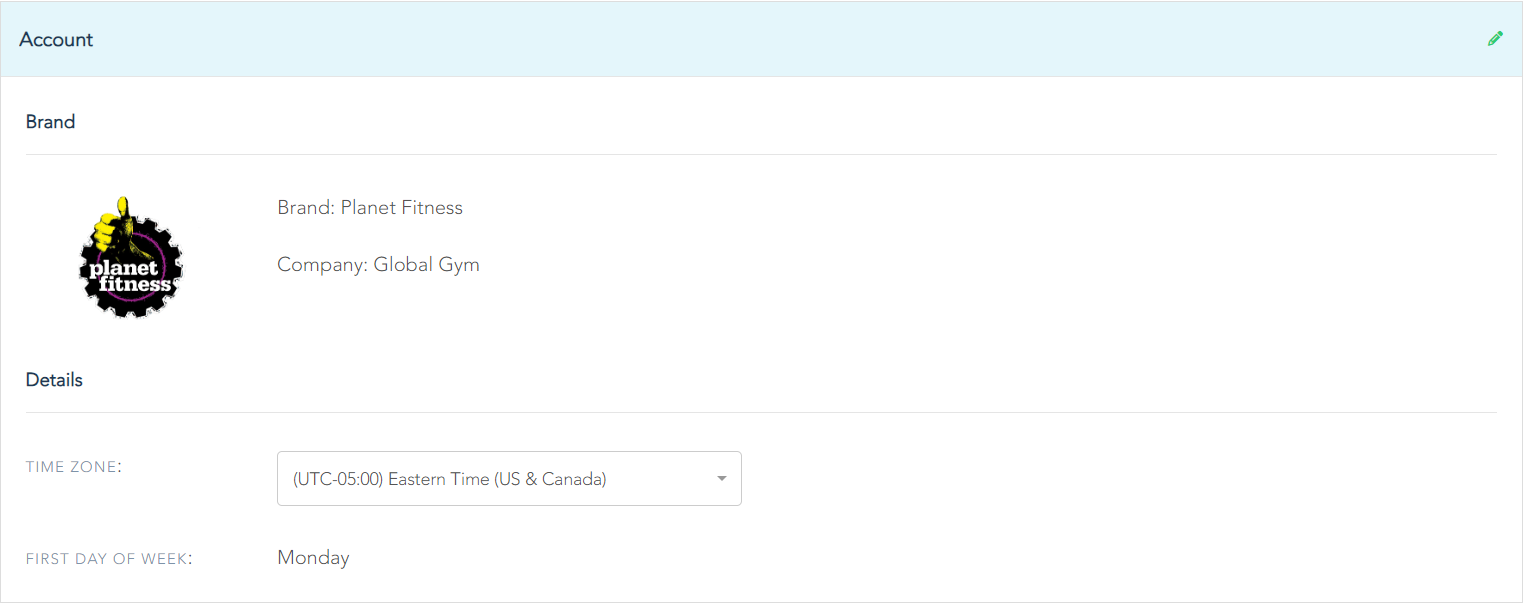Open the Time Zone dropdown
The height and width of the screenshot is (604, 1523).
click(509, 478)
